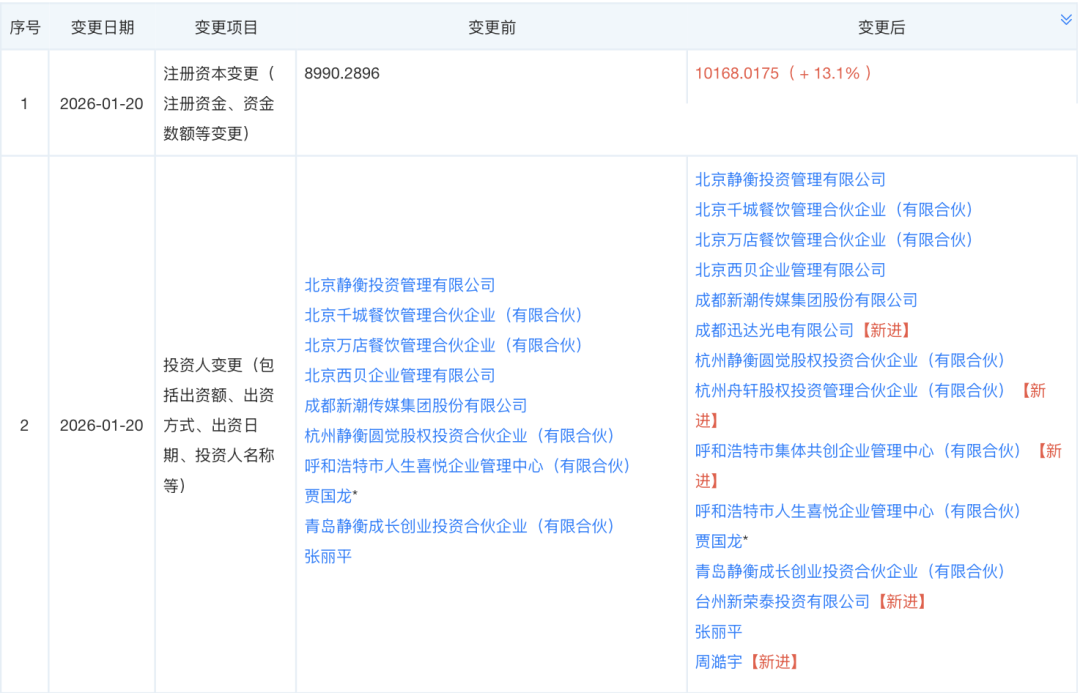This screenshot has height=693, width=1080.
Task: Click the red 10168.0175 registered capital value
Action: click(737, 73)
